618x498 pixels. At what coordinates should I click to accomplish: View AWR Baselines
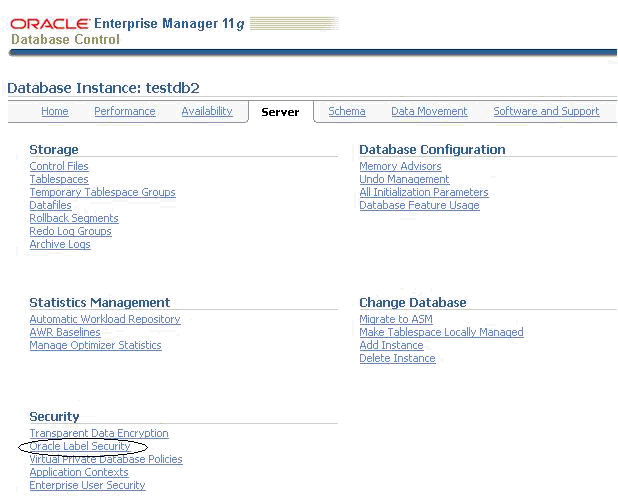tap(65, 332)
